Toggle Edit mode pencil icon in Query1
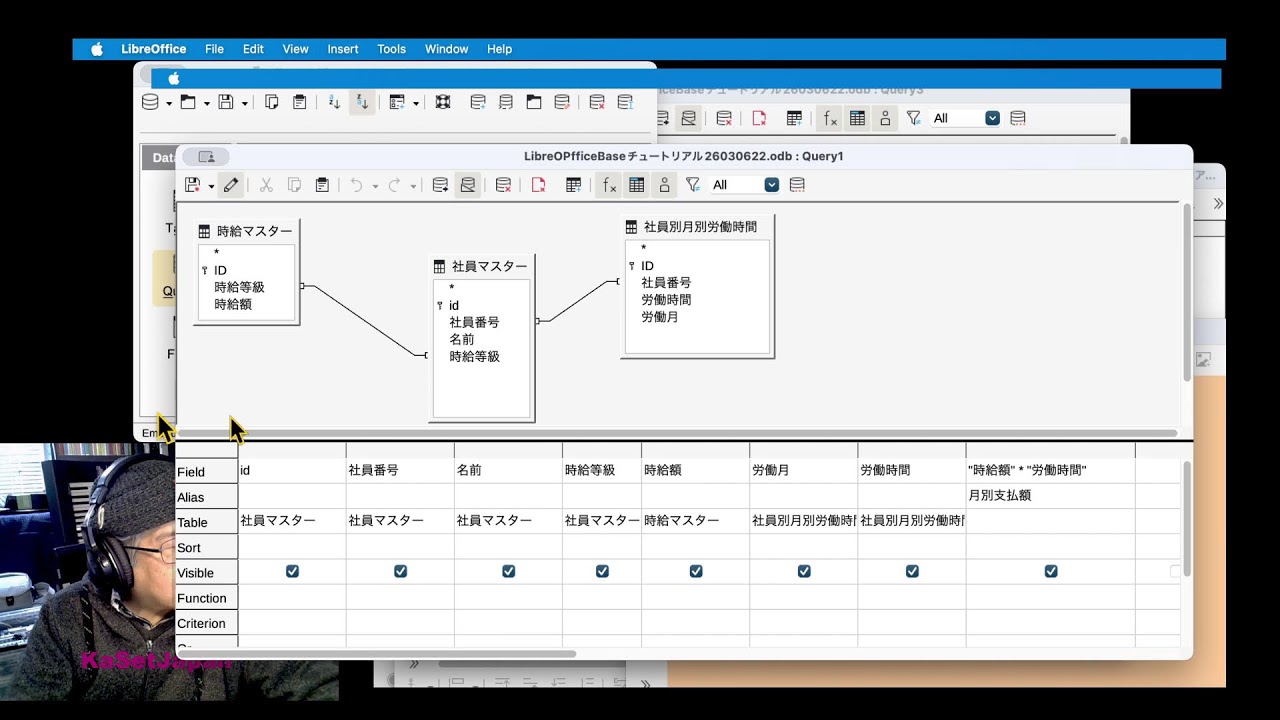The width and height of the screenshot is (1280, 720). point(231,185)
